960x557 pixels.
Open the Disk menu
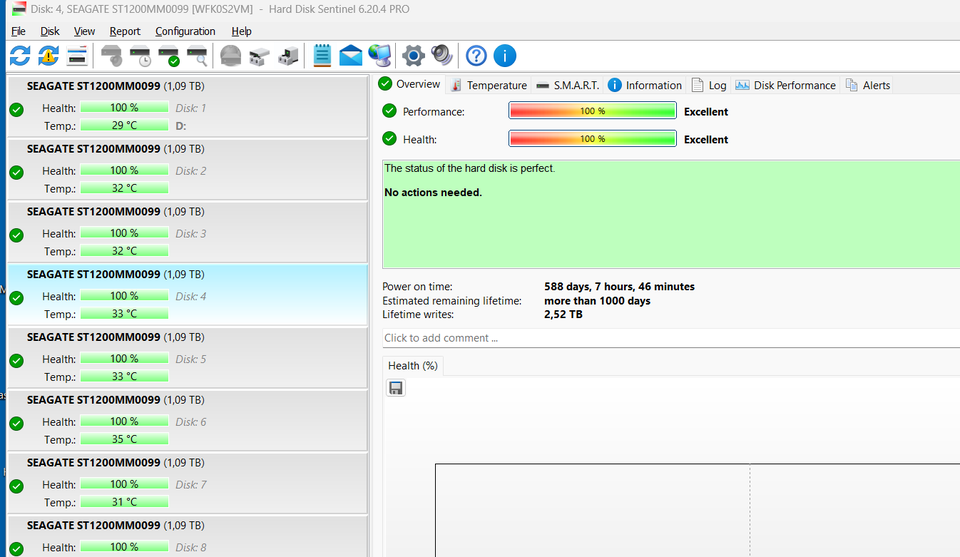(x=50, y=31)
